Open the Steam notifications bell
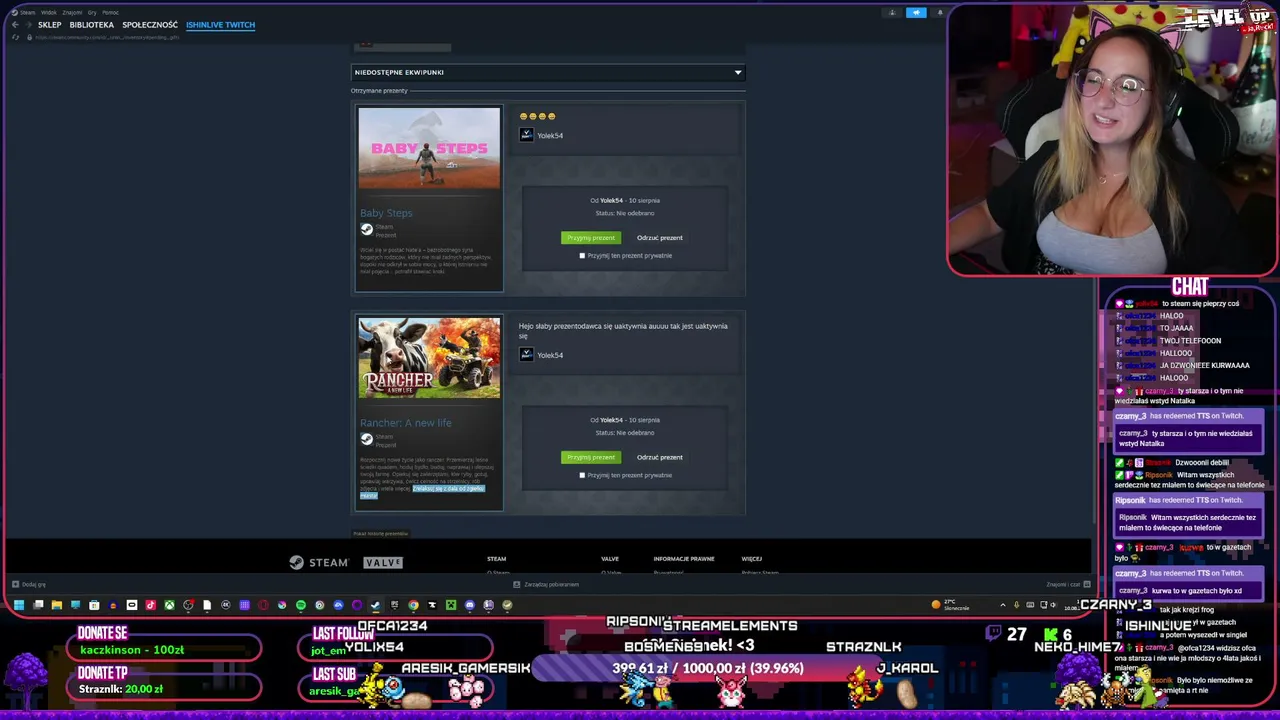1280x720 pixels. [939, 13]
